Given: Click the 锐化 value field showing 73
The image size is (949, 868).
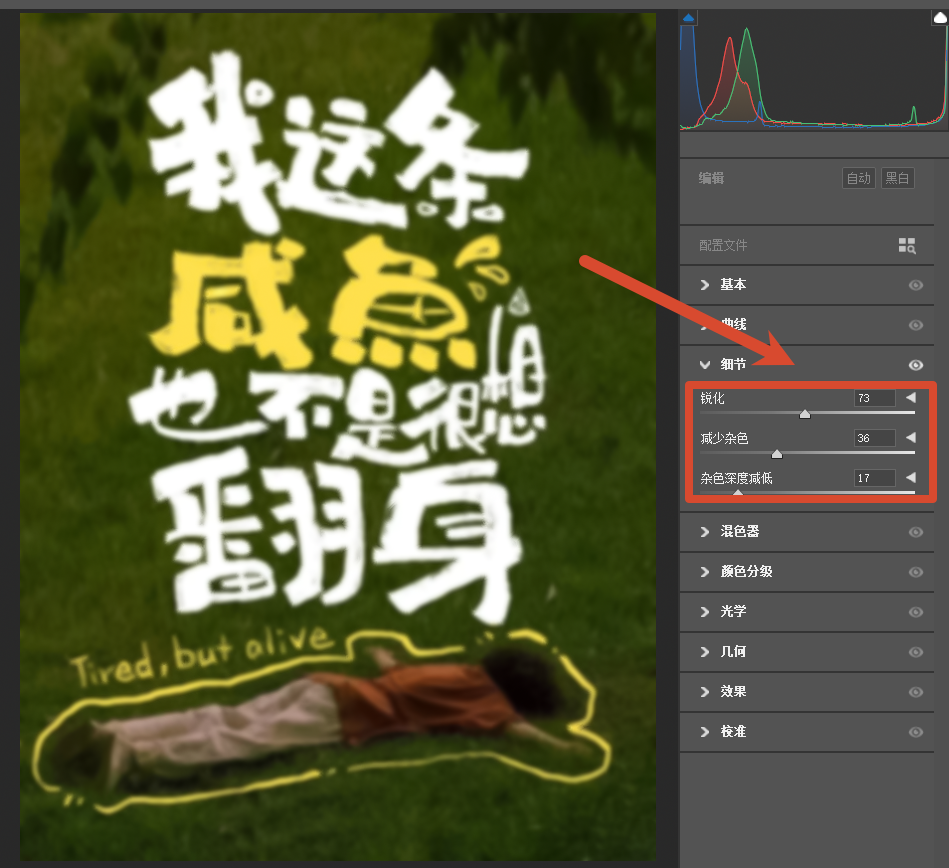Looking at the screenshot, I should coord(875,398).
